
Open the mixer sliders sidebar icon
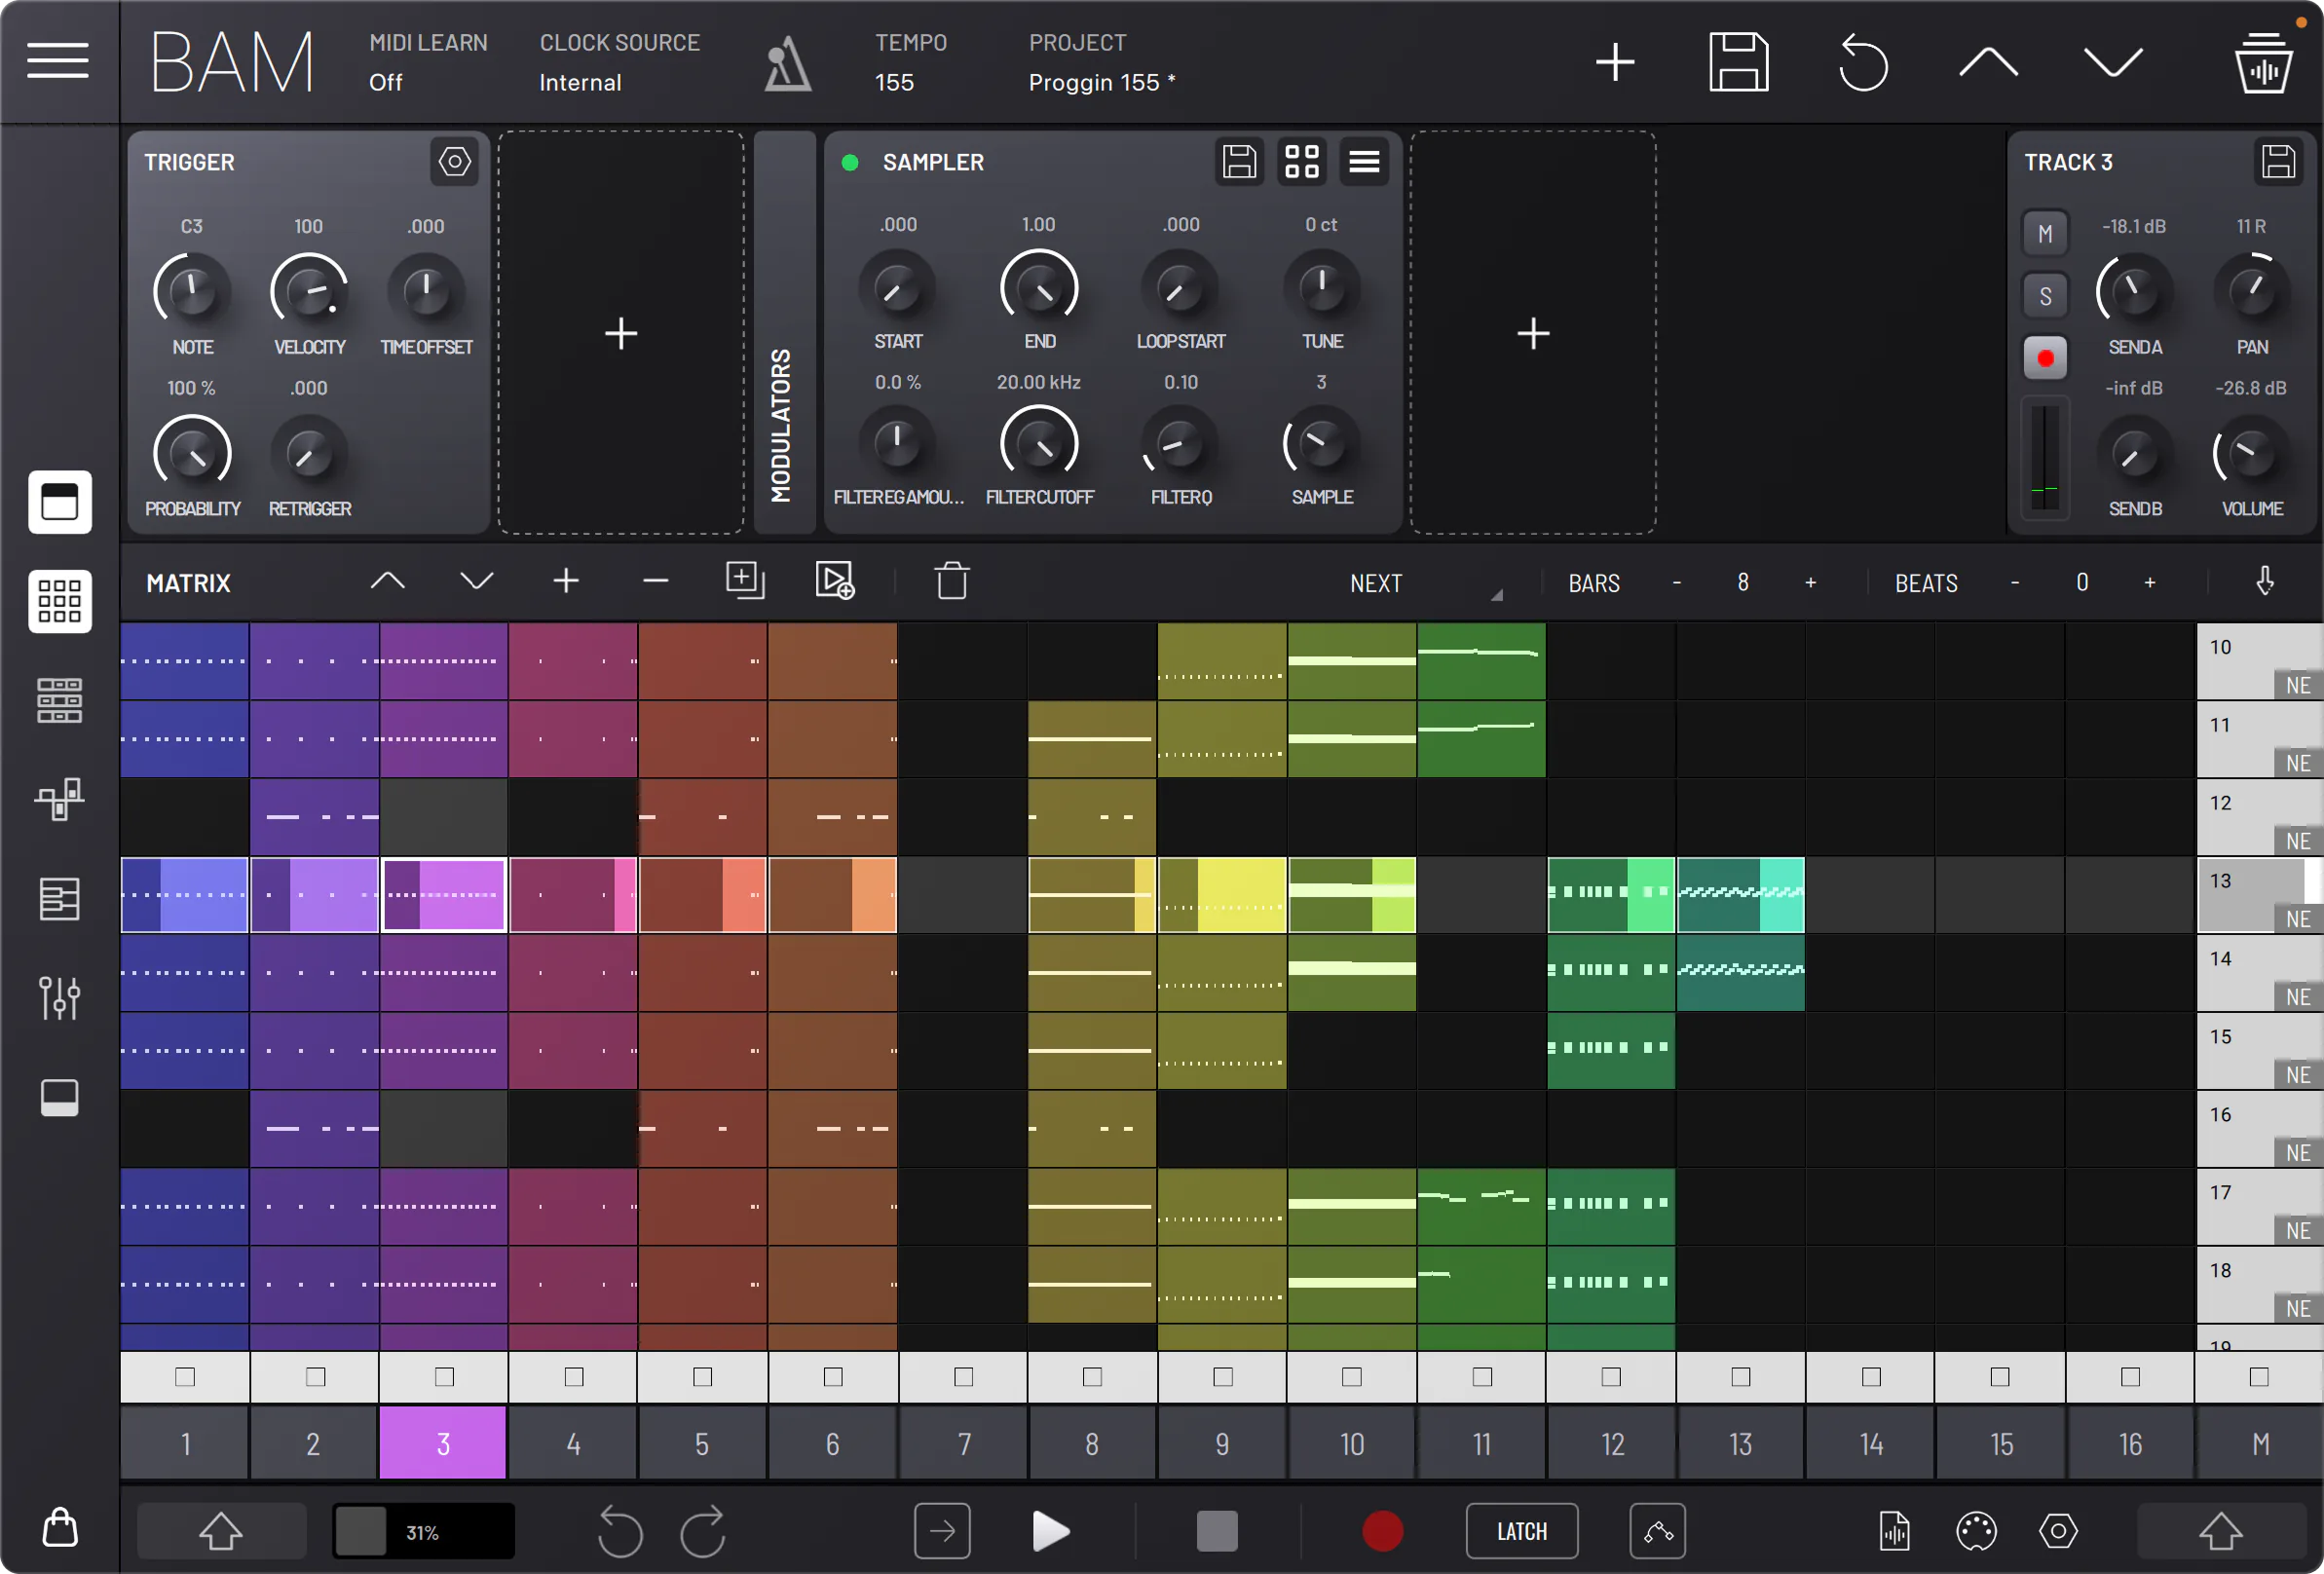[x=59, y=997]
